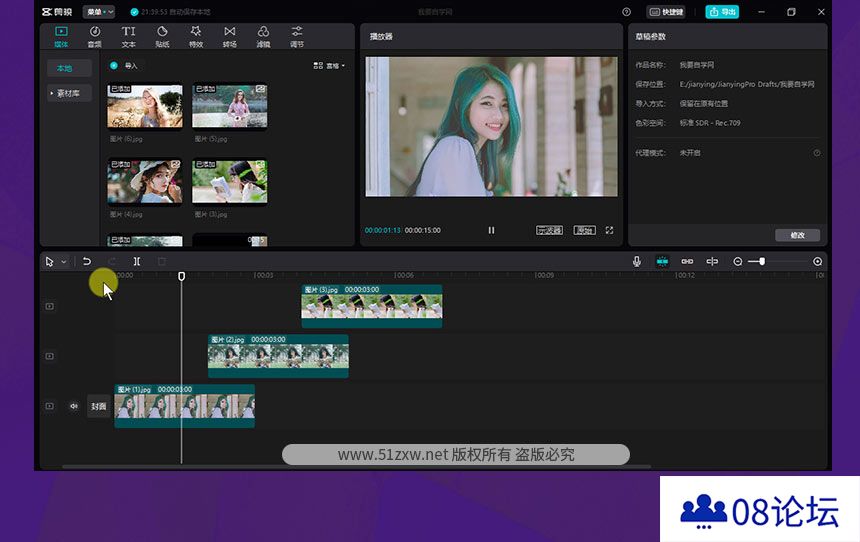
Task: Click the horizontal timeline scrollbar
Action: [x=357, y=467]
